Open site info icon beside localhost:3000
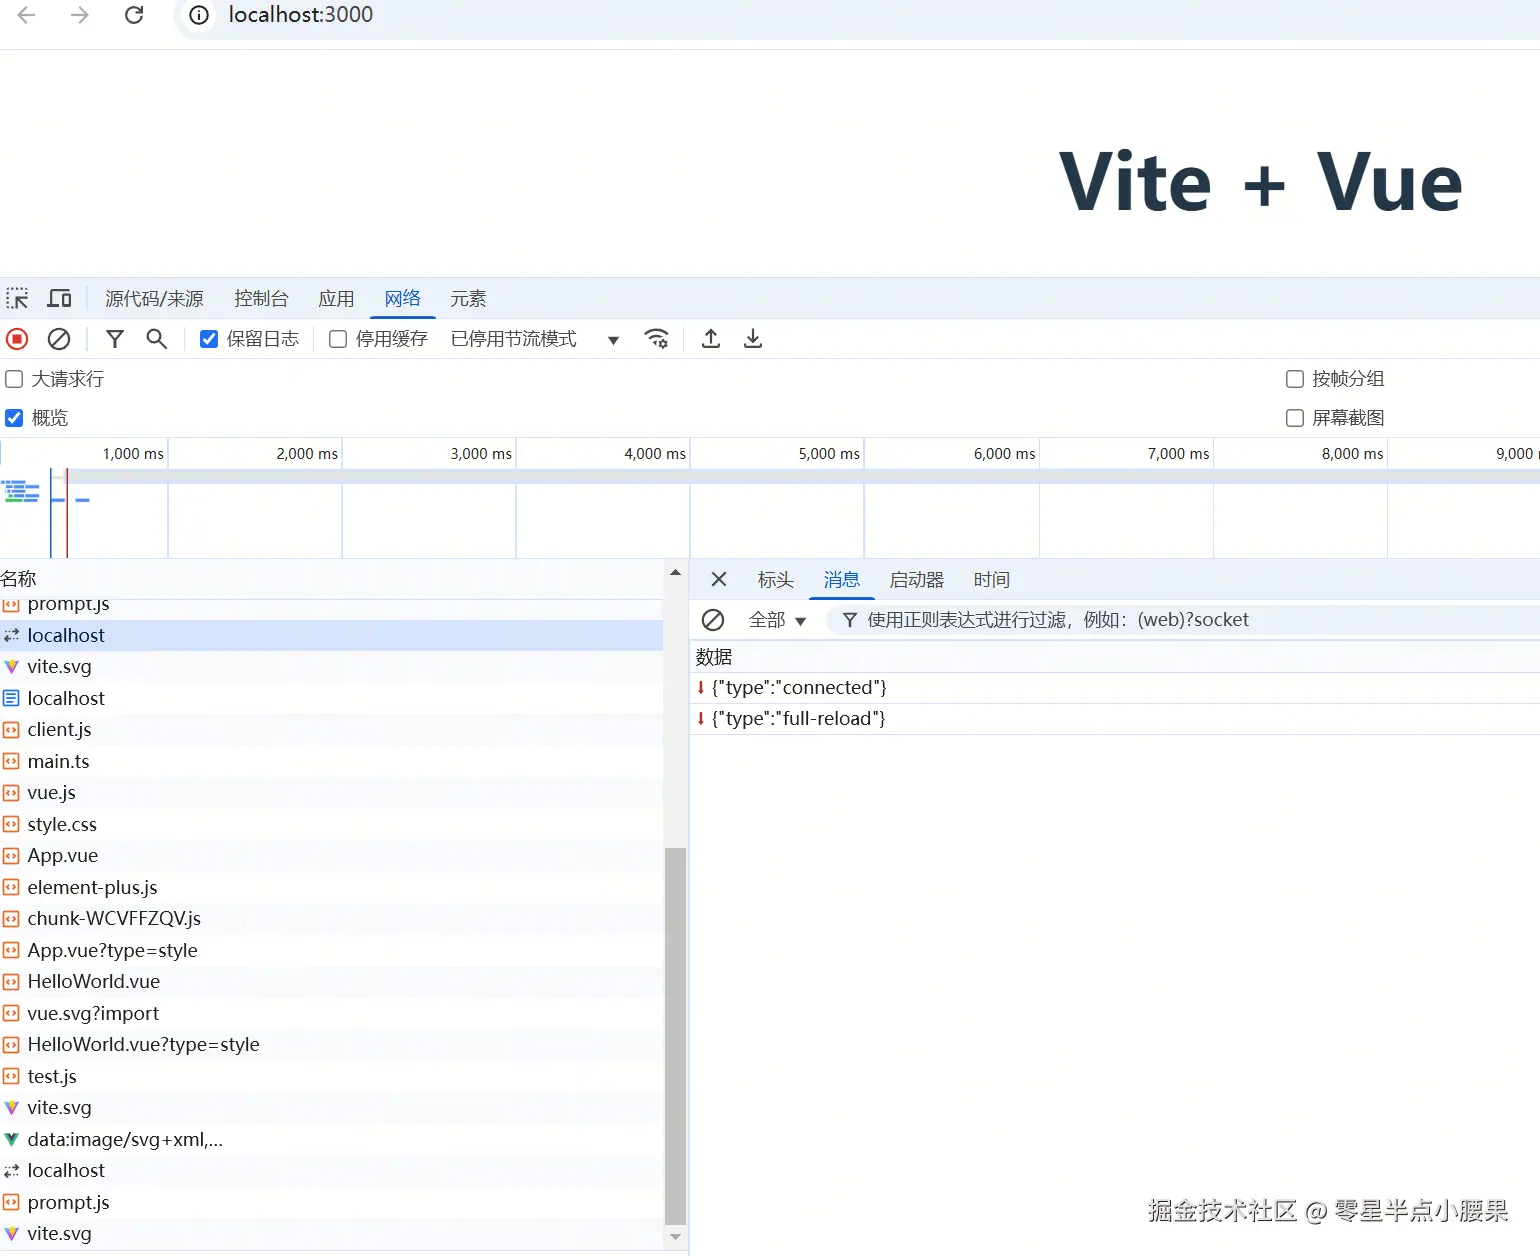The image size is (1540, 1256). coord(199,15)
